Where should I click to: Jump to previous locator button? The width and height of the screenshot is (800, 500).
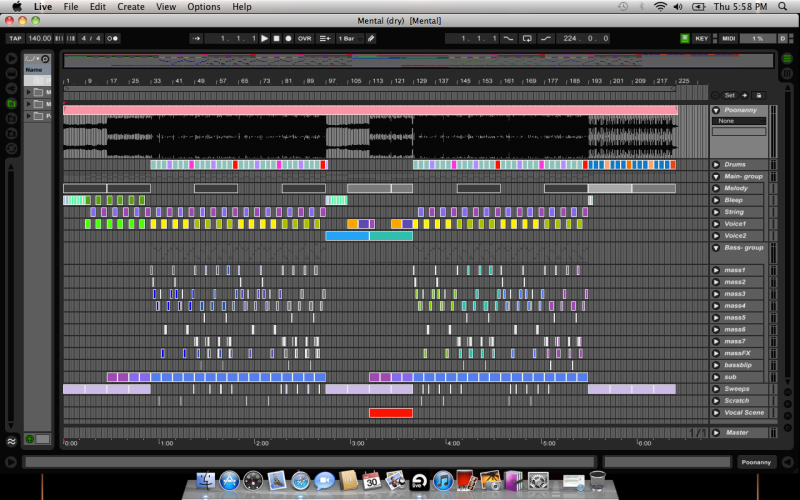[715, 95]
